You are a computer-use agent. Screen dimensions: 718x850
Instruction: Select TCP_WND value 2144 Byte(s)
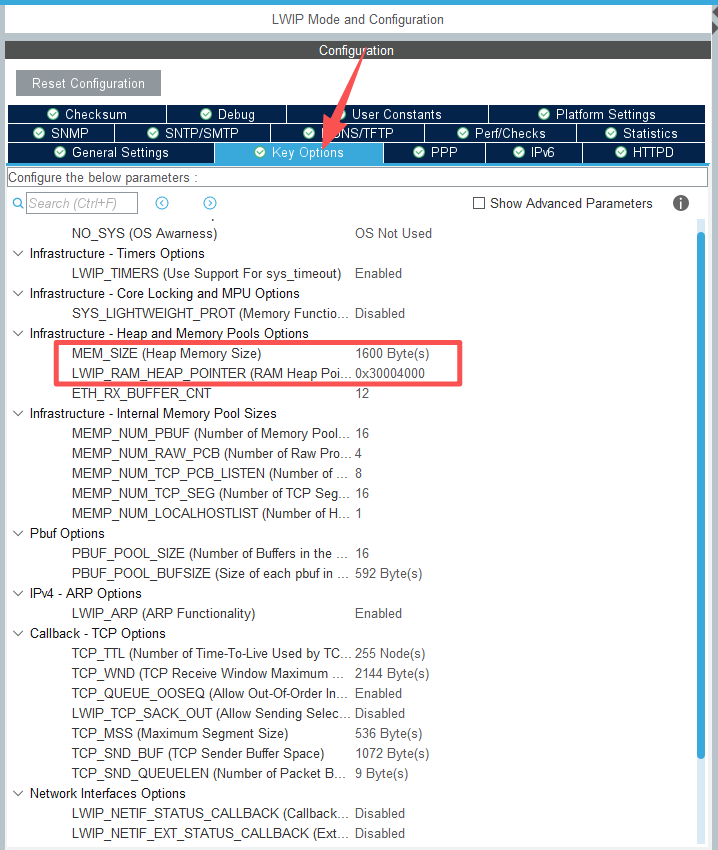[392, 673]
